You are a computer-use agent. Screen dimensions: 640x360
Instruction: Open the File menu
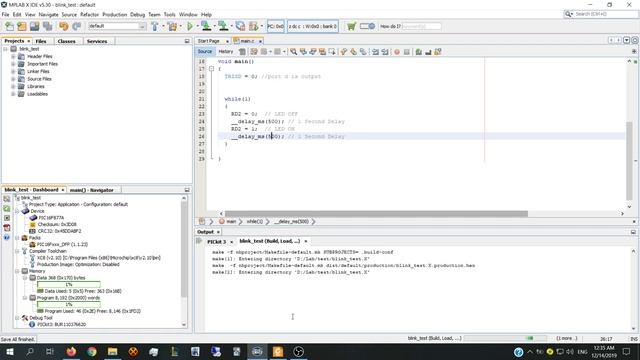tap(5, 14)
